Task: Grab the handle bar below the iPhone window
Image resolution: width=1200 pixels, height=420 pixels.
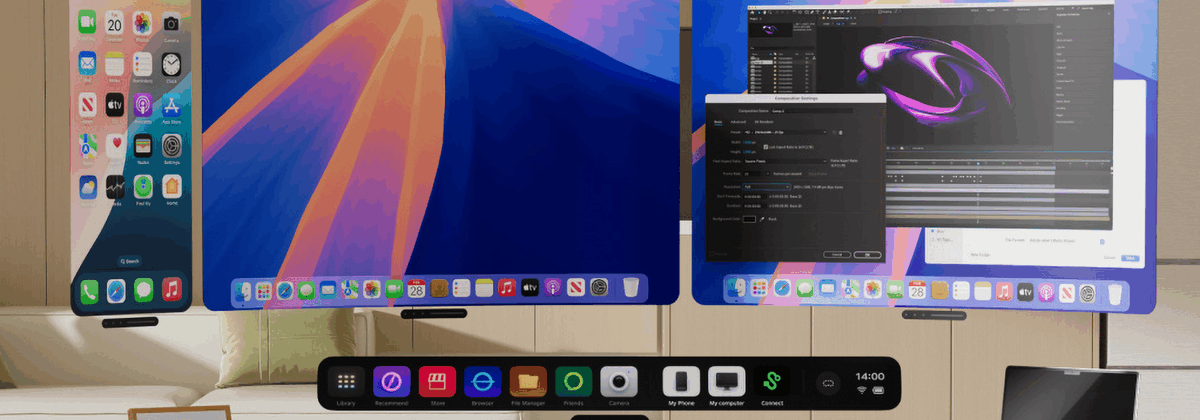Action: [129, 323]
